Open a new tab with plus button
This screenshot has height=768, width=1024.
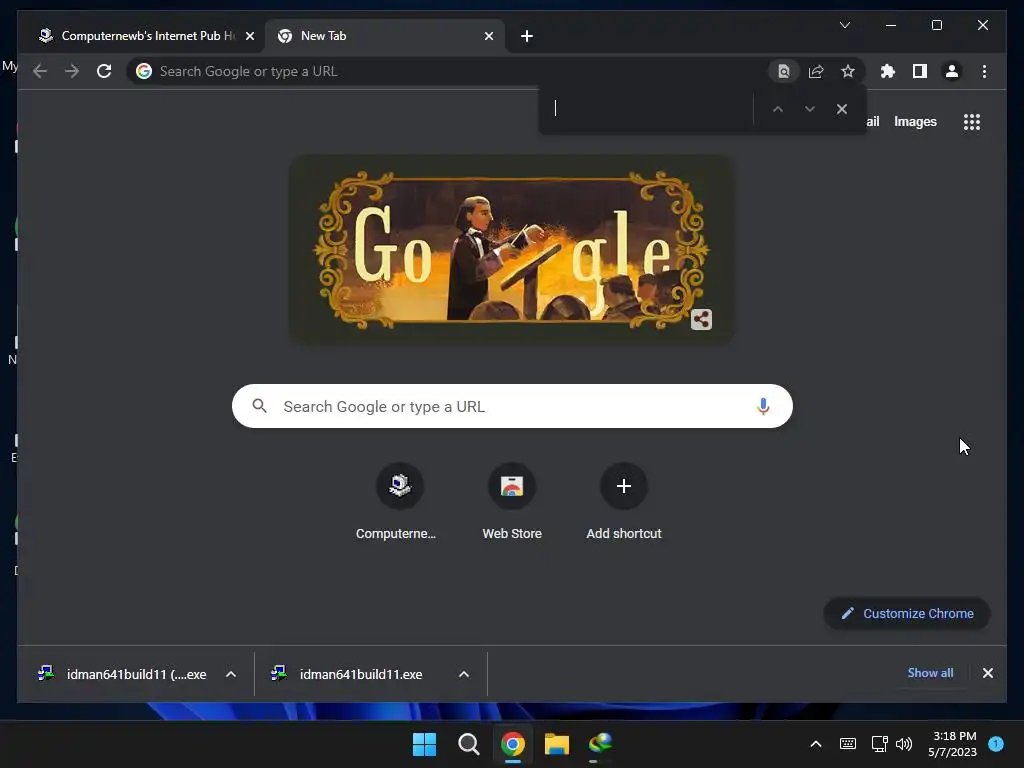click(527, 36)
